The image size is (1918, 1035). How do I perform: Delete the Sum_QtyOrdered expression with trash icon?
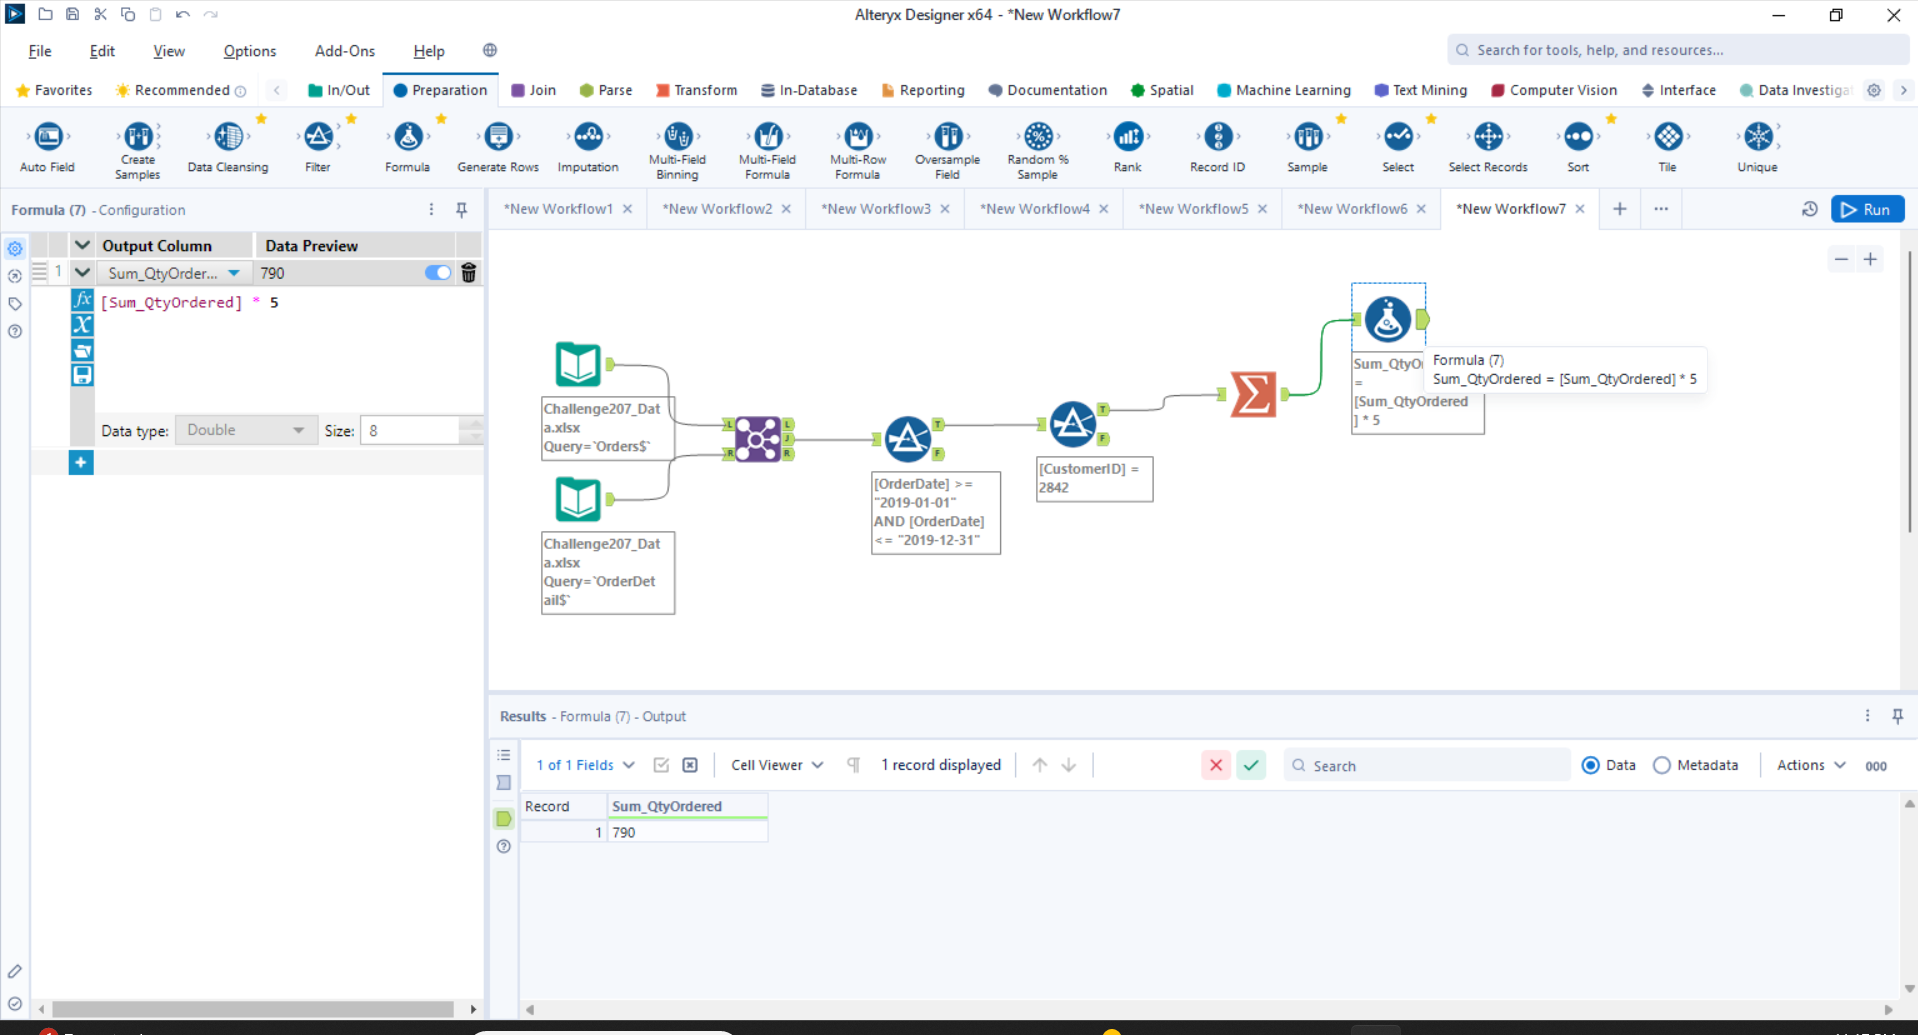pos(469,273)
